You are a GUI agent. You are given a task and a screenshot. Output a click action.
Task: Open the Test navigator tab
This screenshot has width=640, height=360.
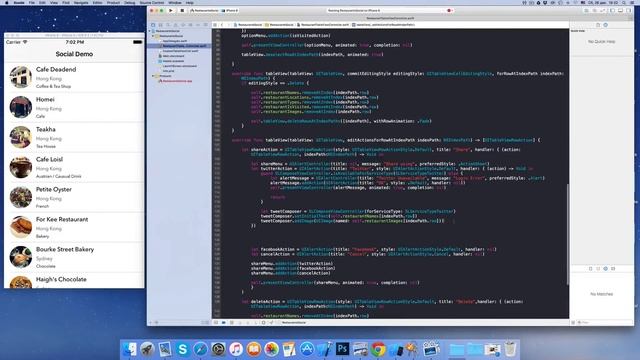[183, 25]
